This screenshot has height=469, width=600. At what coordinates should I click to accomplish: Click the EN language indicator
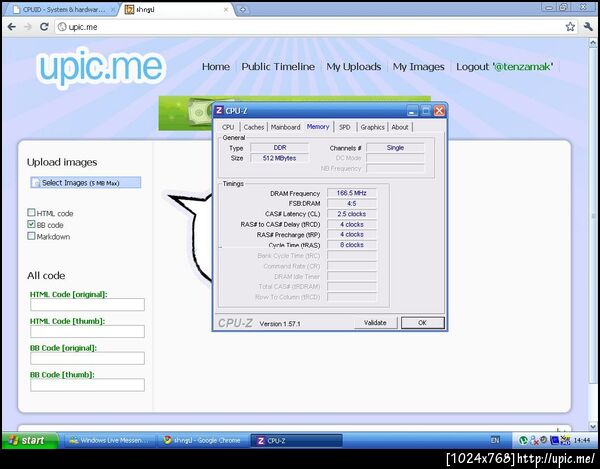495,440
